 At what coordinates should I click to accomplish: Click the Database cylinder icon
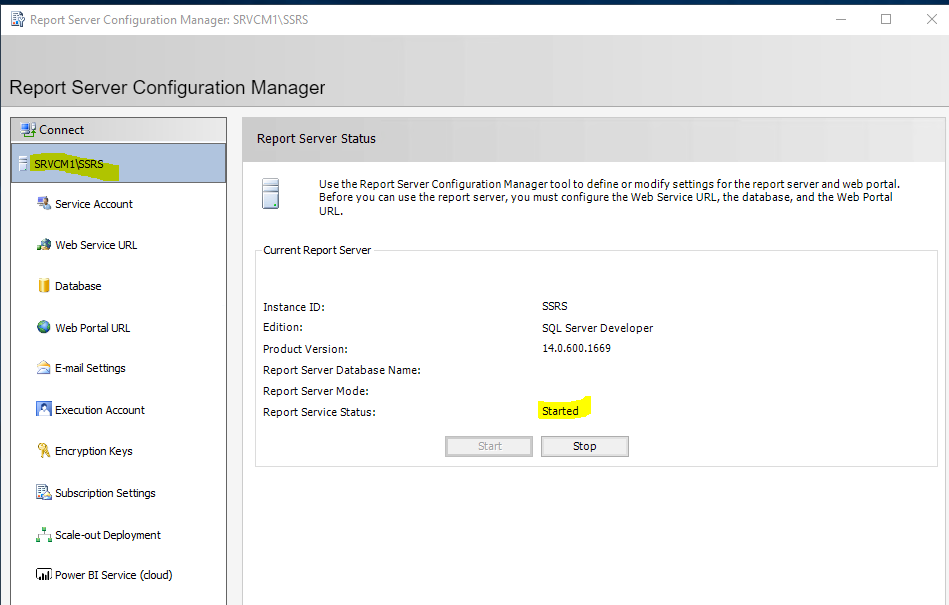tap(44, 286)
